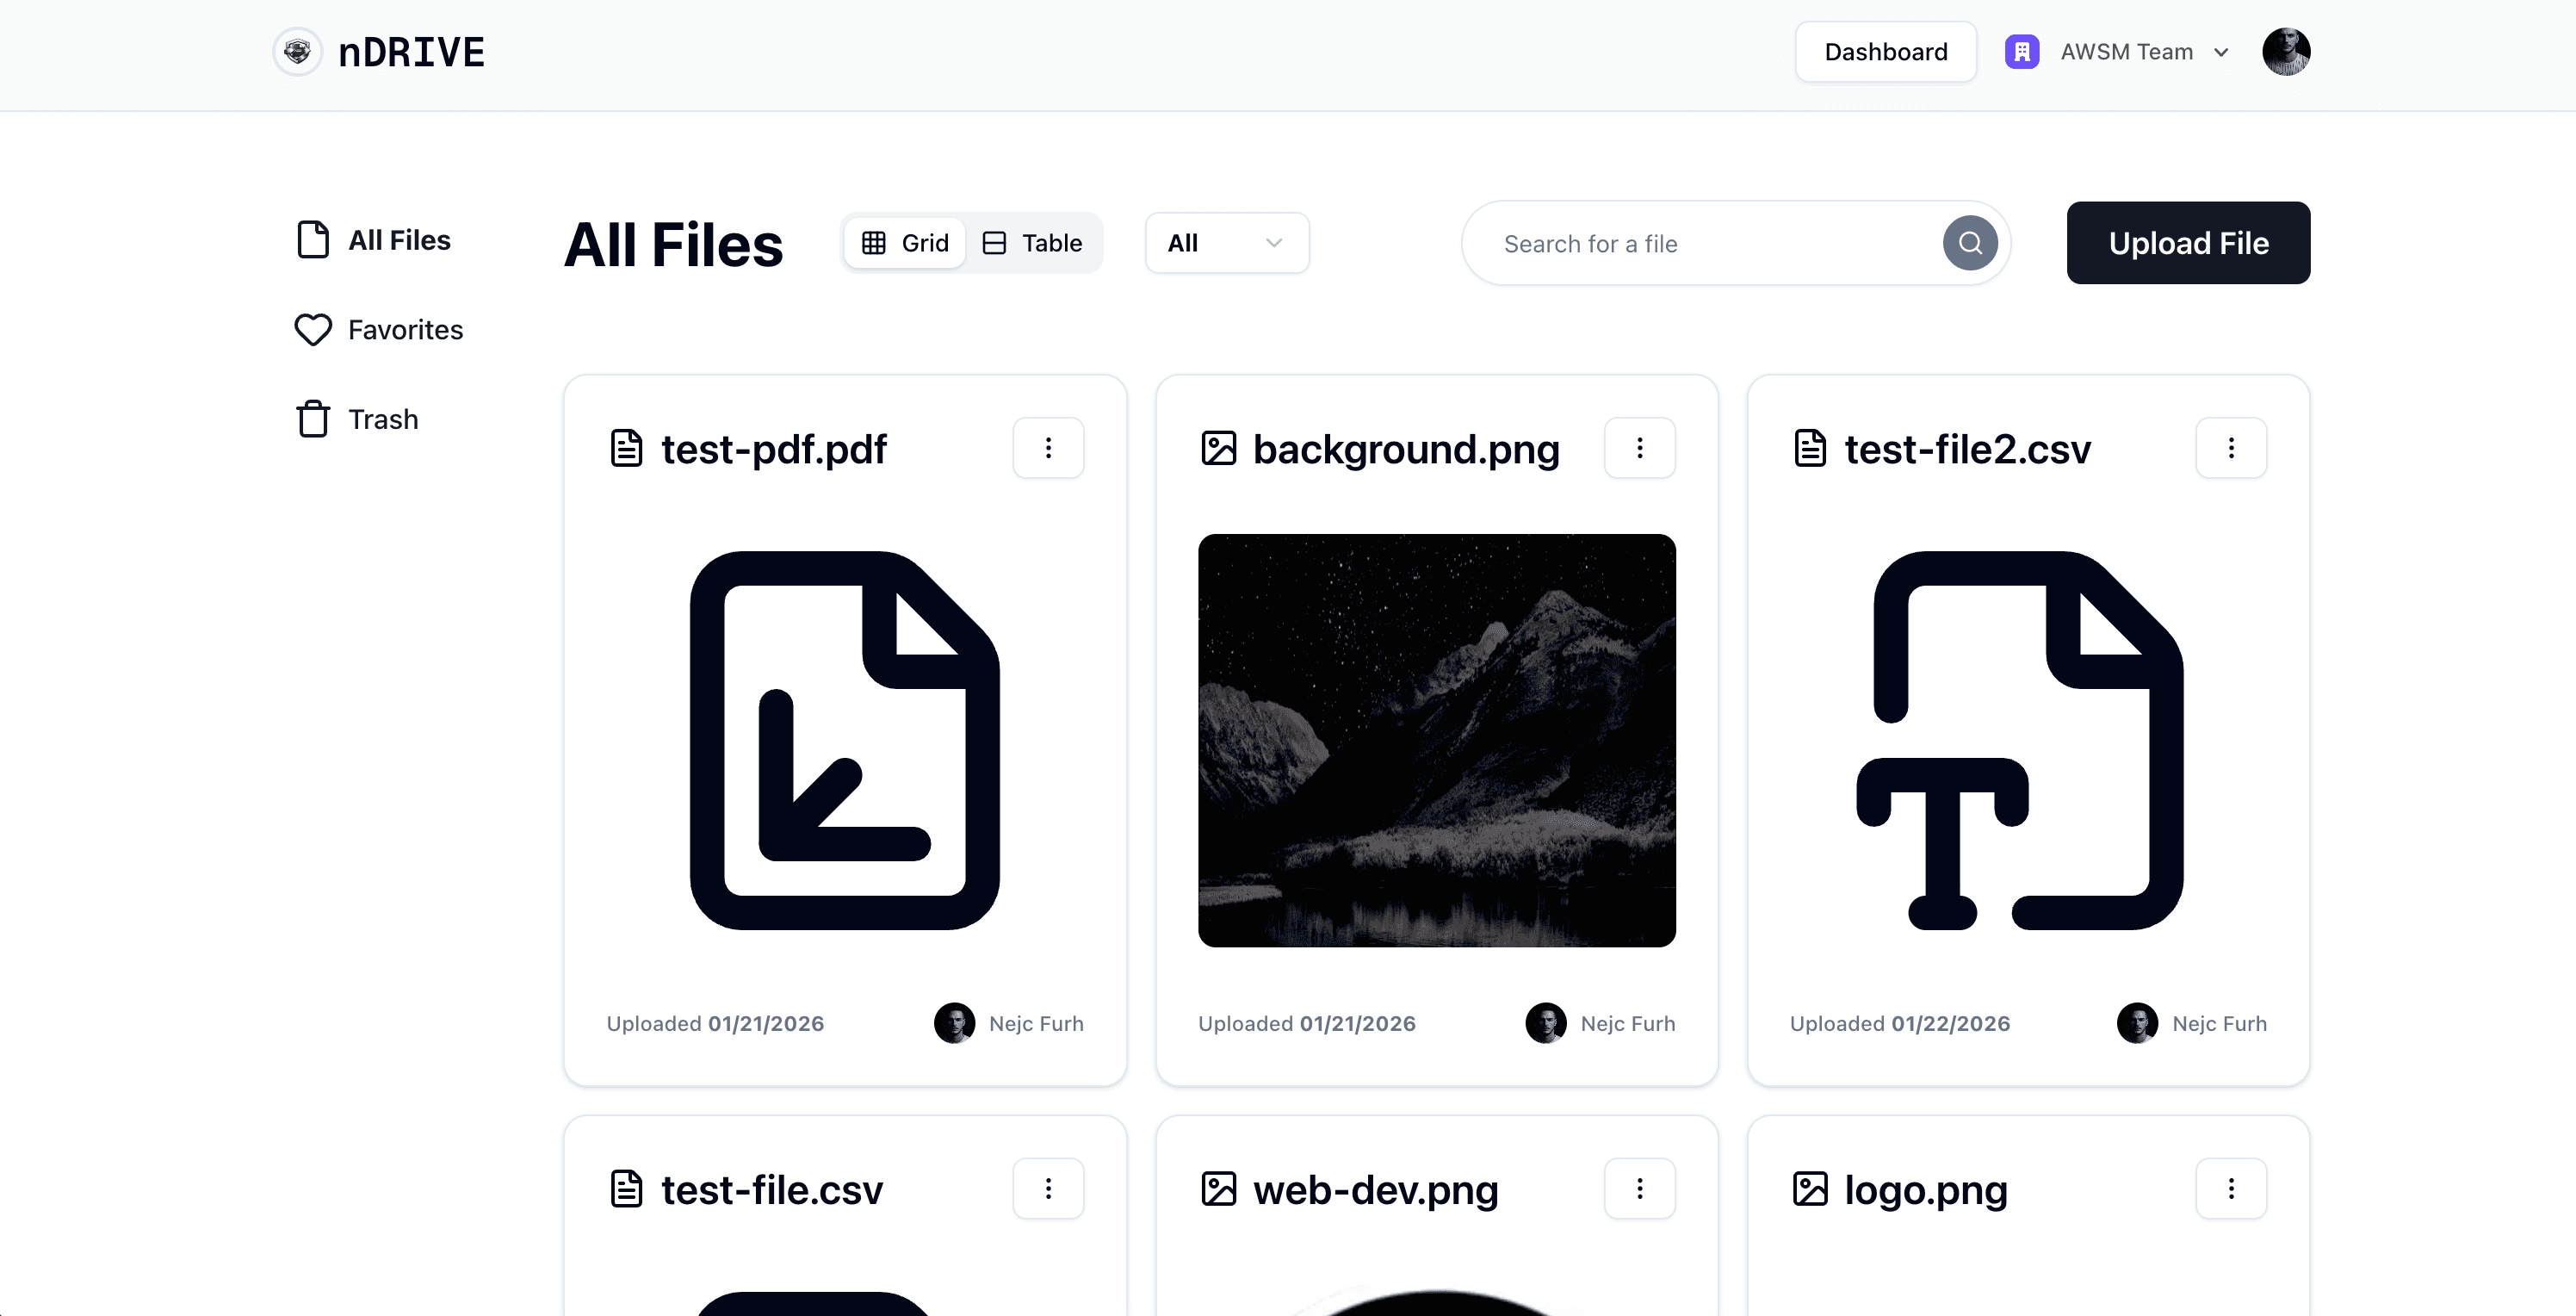Viewport: 2576px width, 1316px height.
Task: Expand the All file type filter
Action: click(x=1226, y=243)
